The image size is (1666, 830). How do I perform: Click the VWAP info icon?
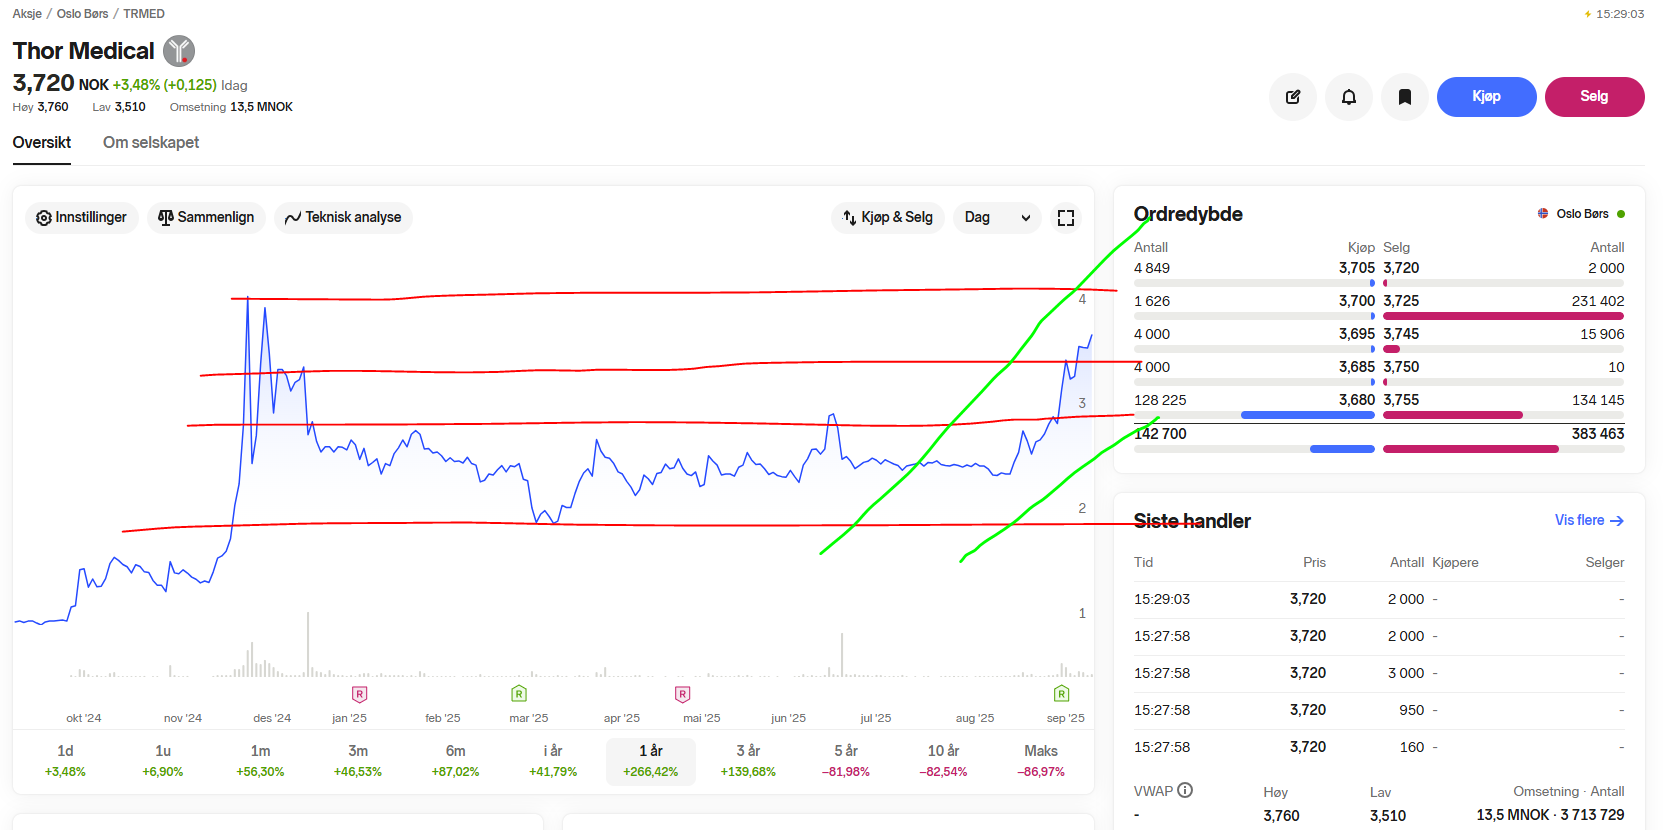pos(1185,790)
